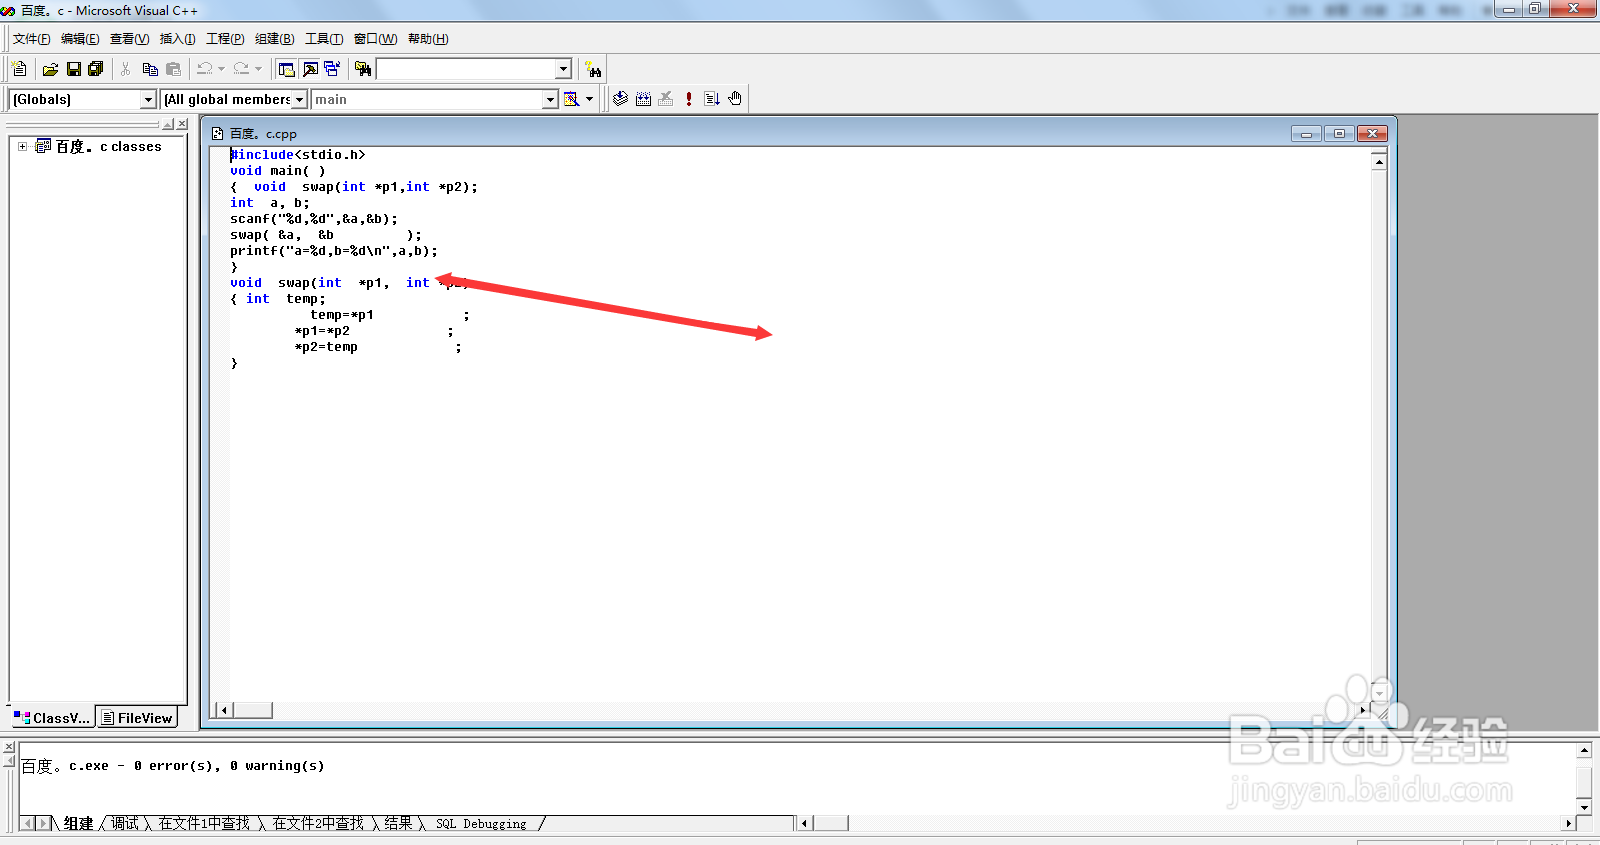Select the 结果 output tab
Viewport: 1600px width, 845px height.
[398, 823]
